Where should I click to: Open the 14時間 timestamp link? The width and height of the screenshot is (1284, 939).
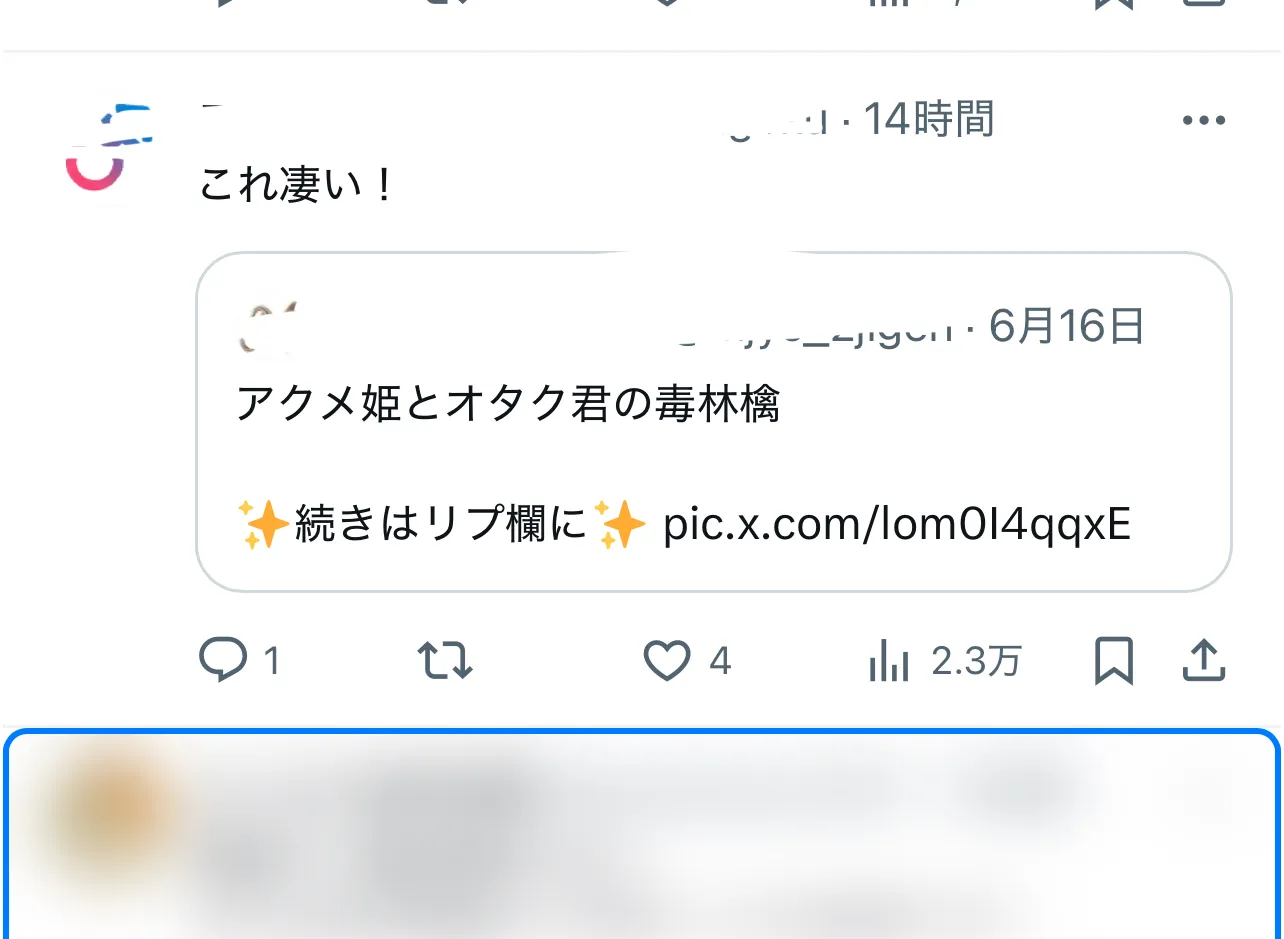point(928,120)
